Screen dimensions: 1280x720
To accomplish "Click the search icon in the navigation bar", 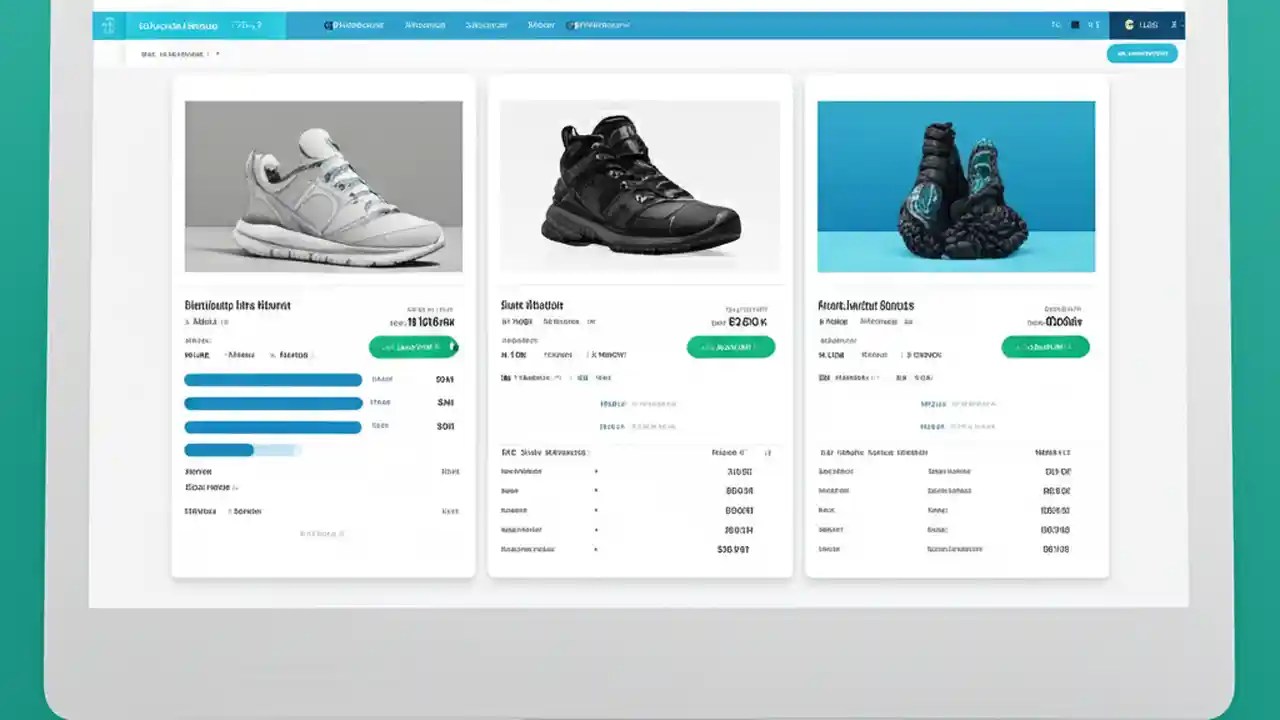I will tap(1056, 25).
